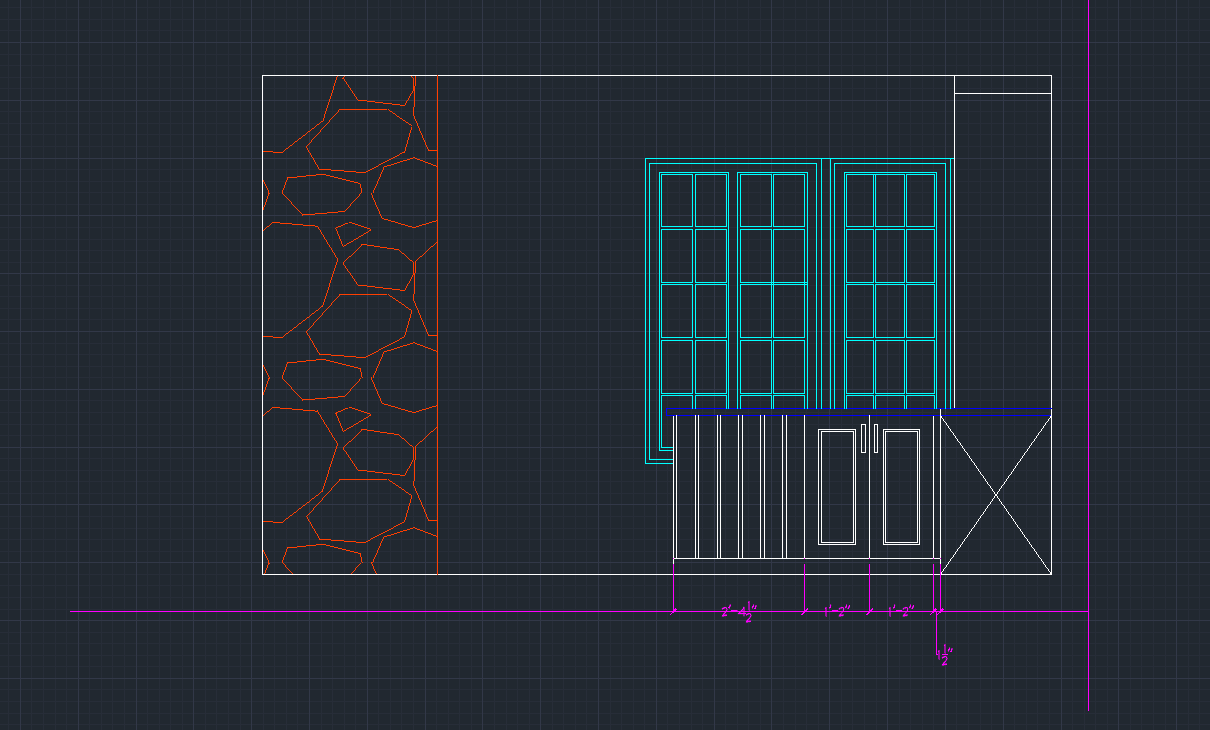The image size is (1210, 730).
Task: Select the 2'-4½" dimension text
Action: tap(739, 612)
